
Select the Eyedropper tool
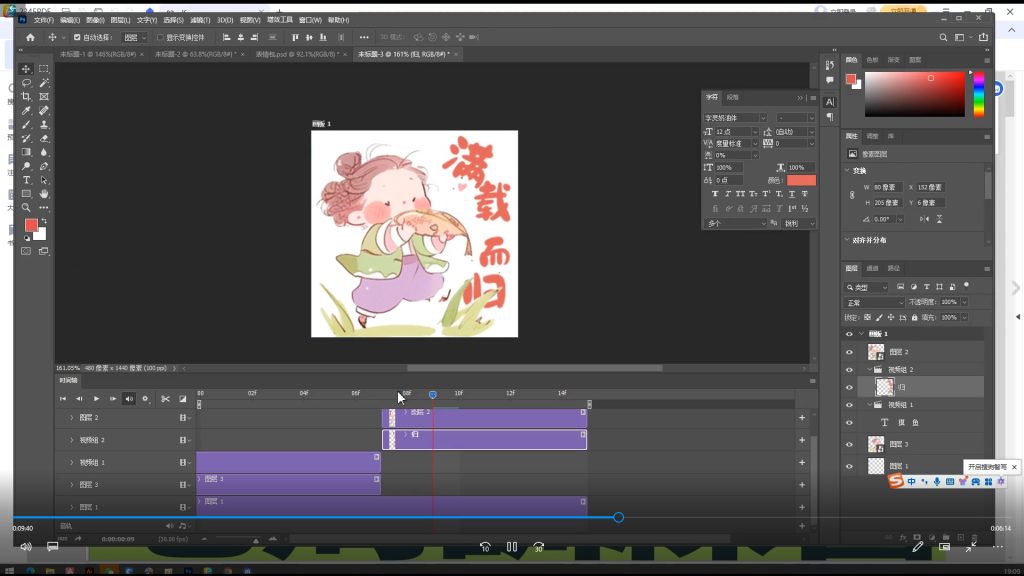click(x=26, y=111)
